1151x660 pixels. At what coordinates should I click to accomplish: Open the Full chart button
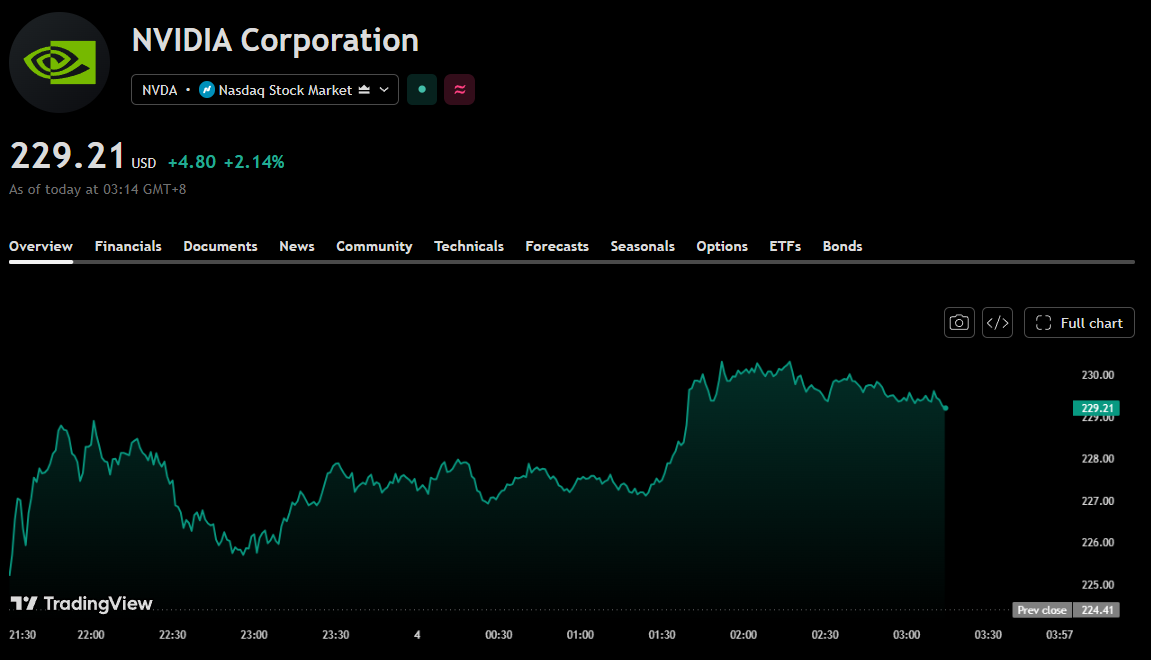tap(1079, 323)
